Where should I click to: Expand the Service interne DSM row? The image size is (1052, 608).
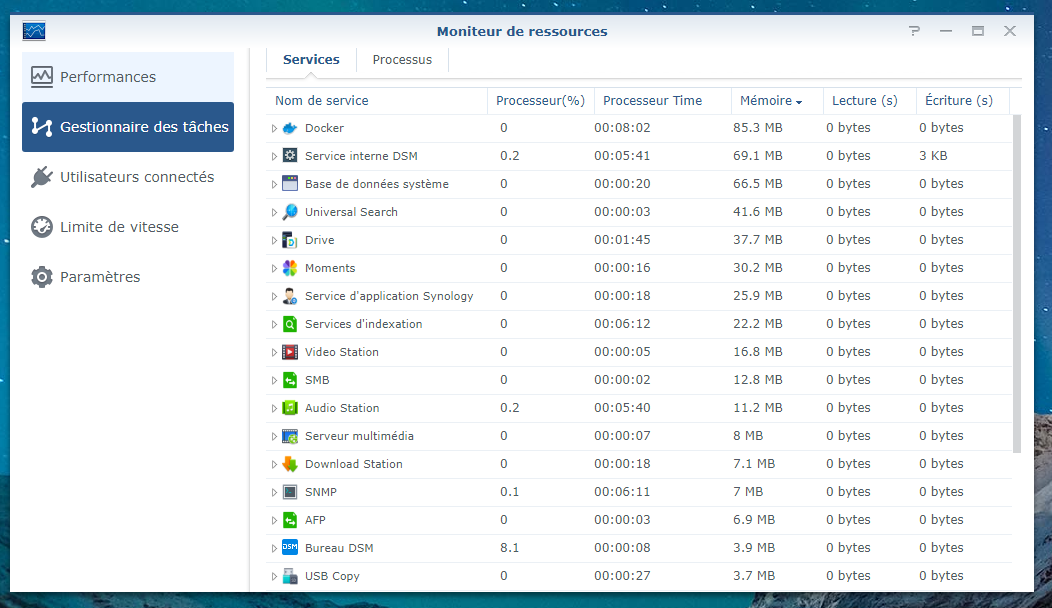[274, 156]
